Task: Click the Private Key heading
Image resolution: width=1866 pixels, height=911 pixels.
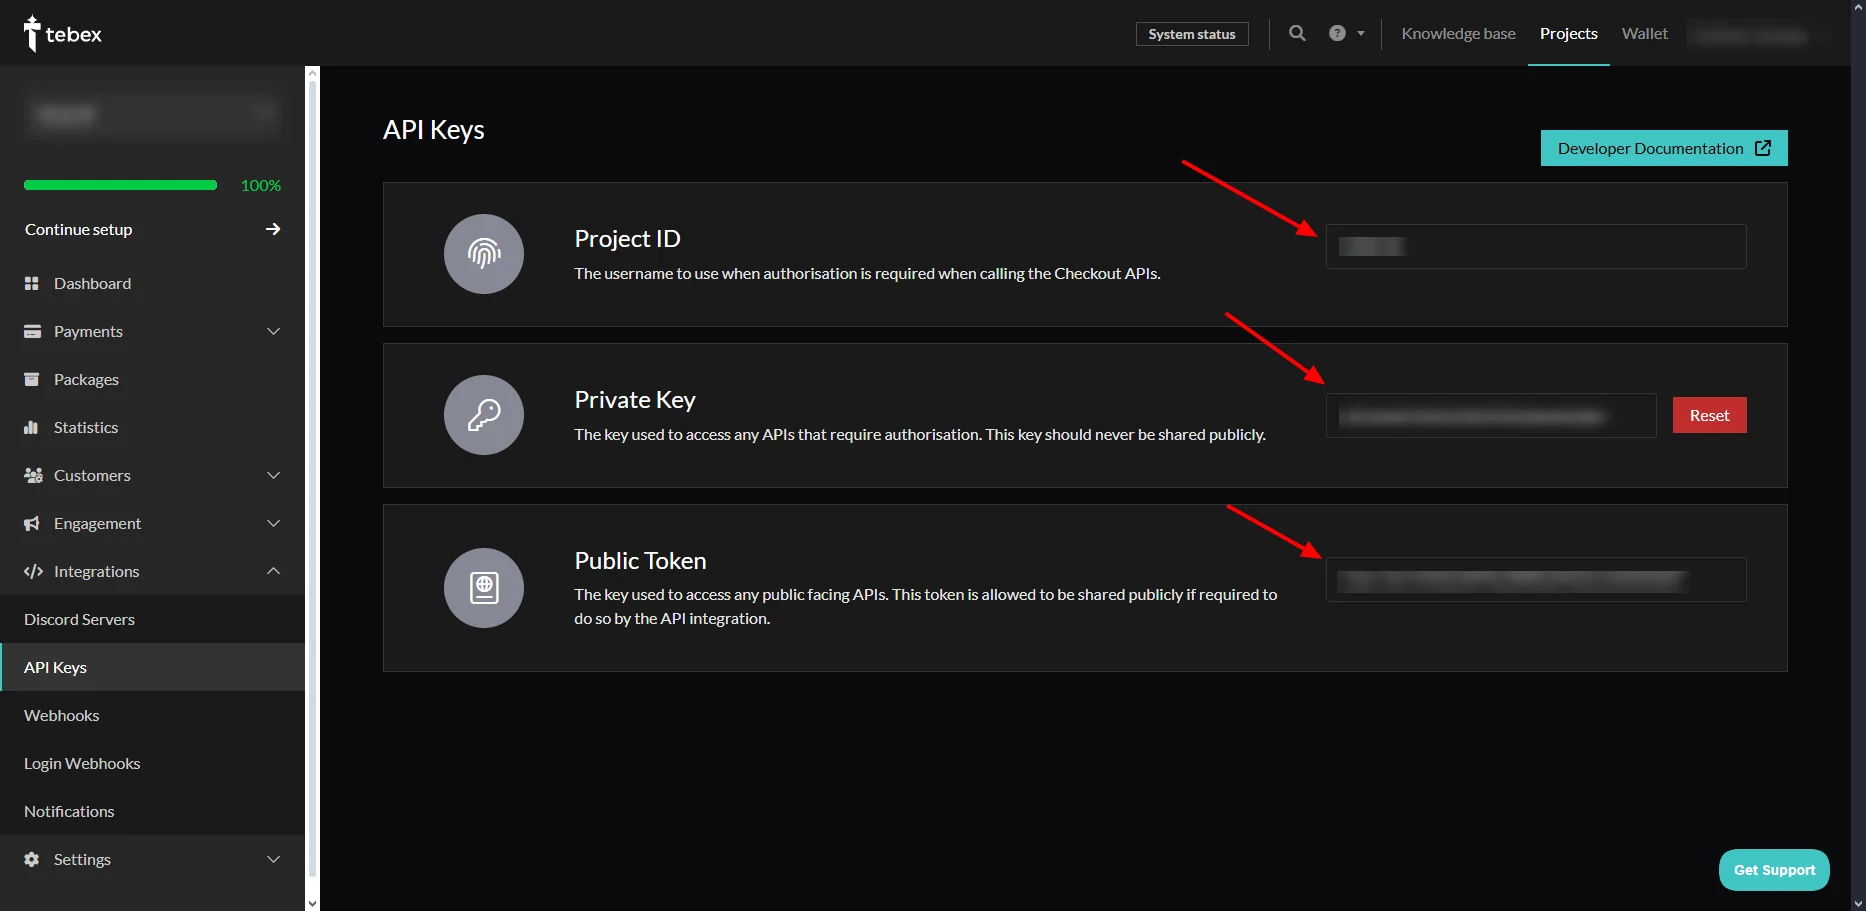Action: [x=635, y=400]
